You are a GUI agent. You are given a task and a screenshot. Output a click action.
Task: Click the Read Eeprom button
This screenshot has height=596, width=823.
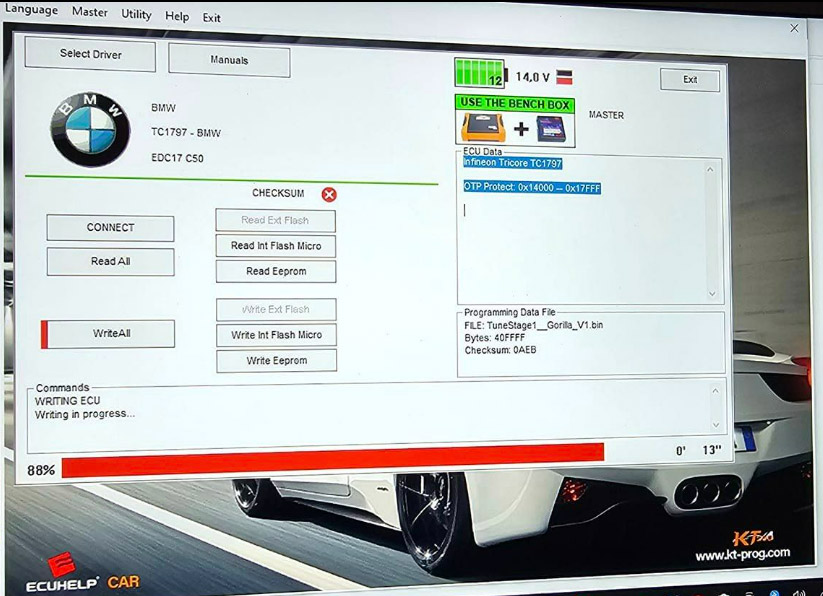click(x=276, y=271)
